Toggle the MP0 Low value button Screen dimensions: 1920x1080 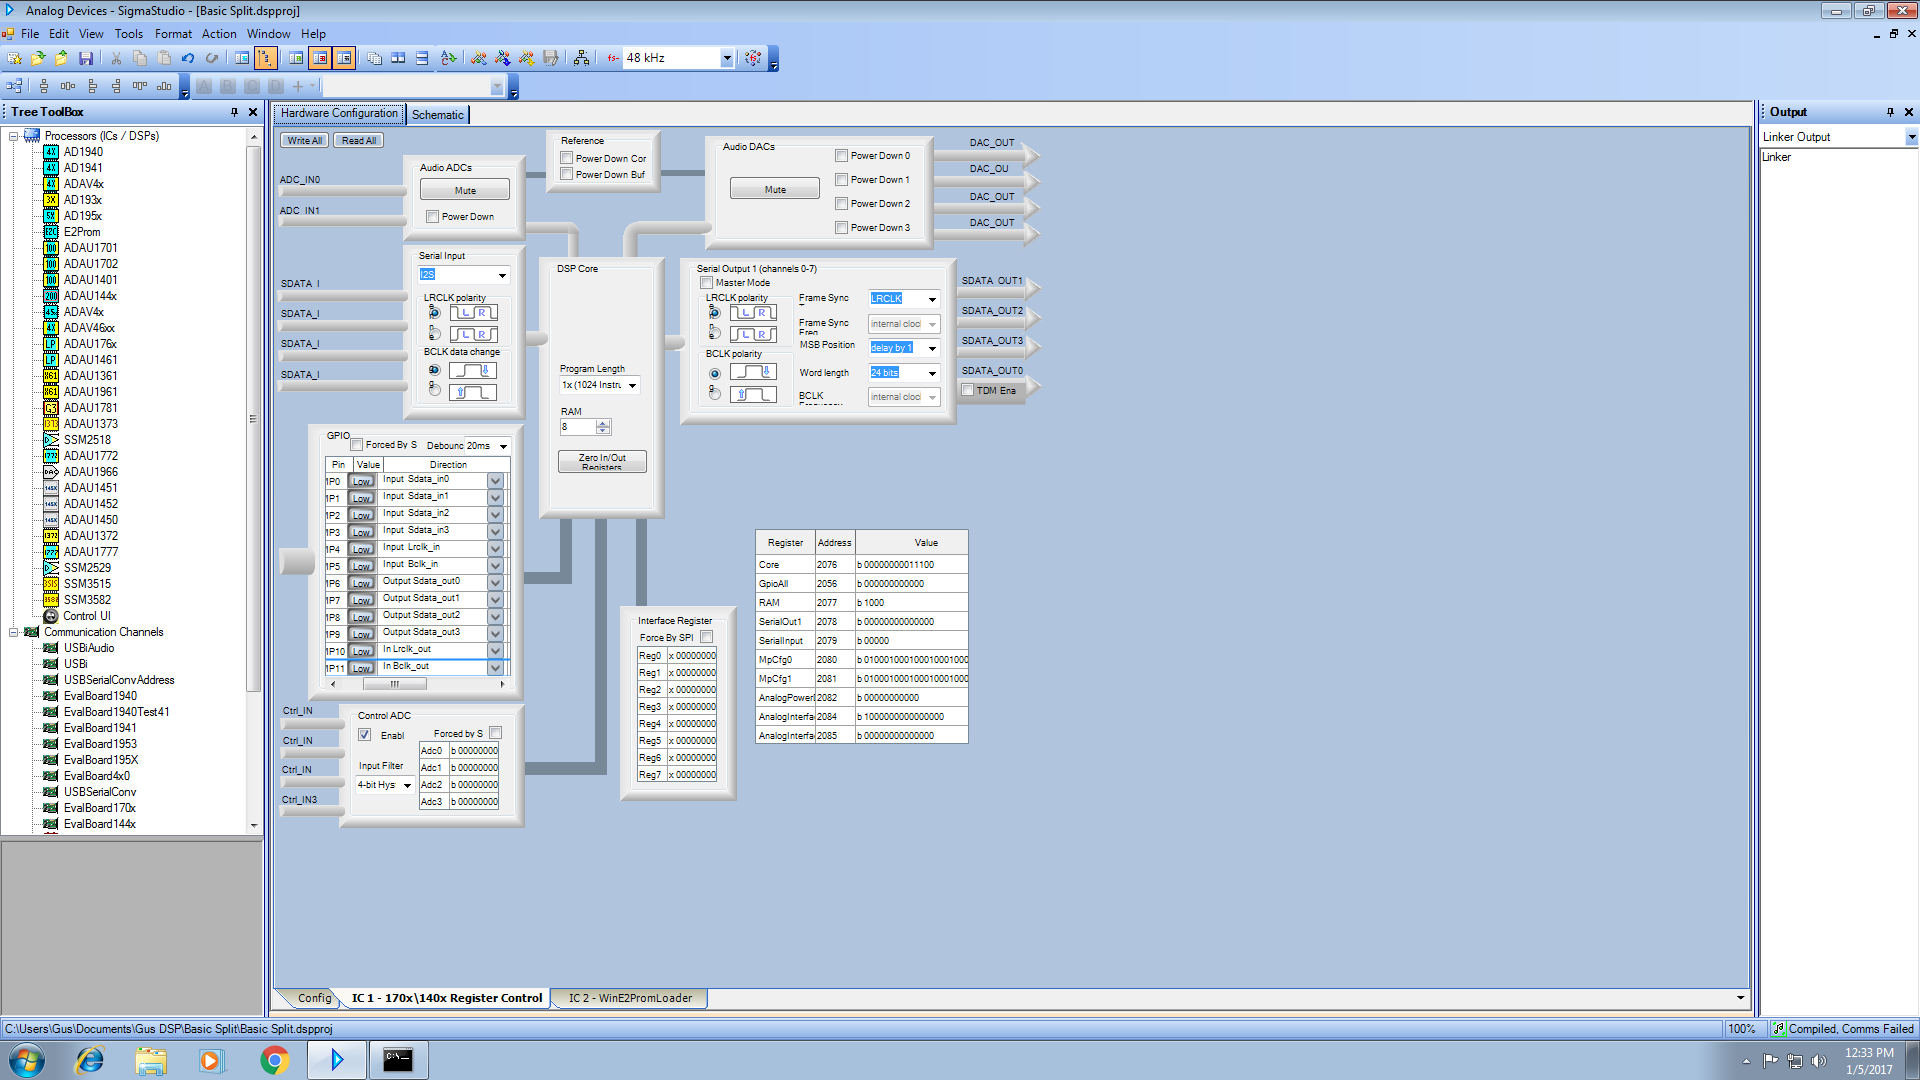(x=361, y=481)
